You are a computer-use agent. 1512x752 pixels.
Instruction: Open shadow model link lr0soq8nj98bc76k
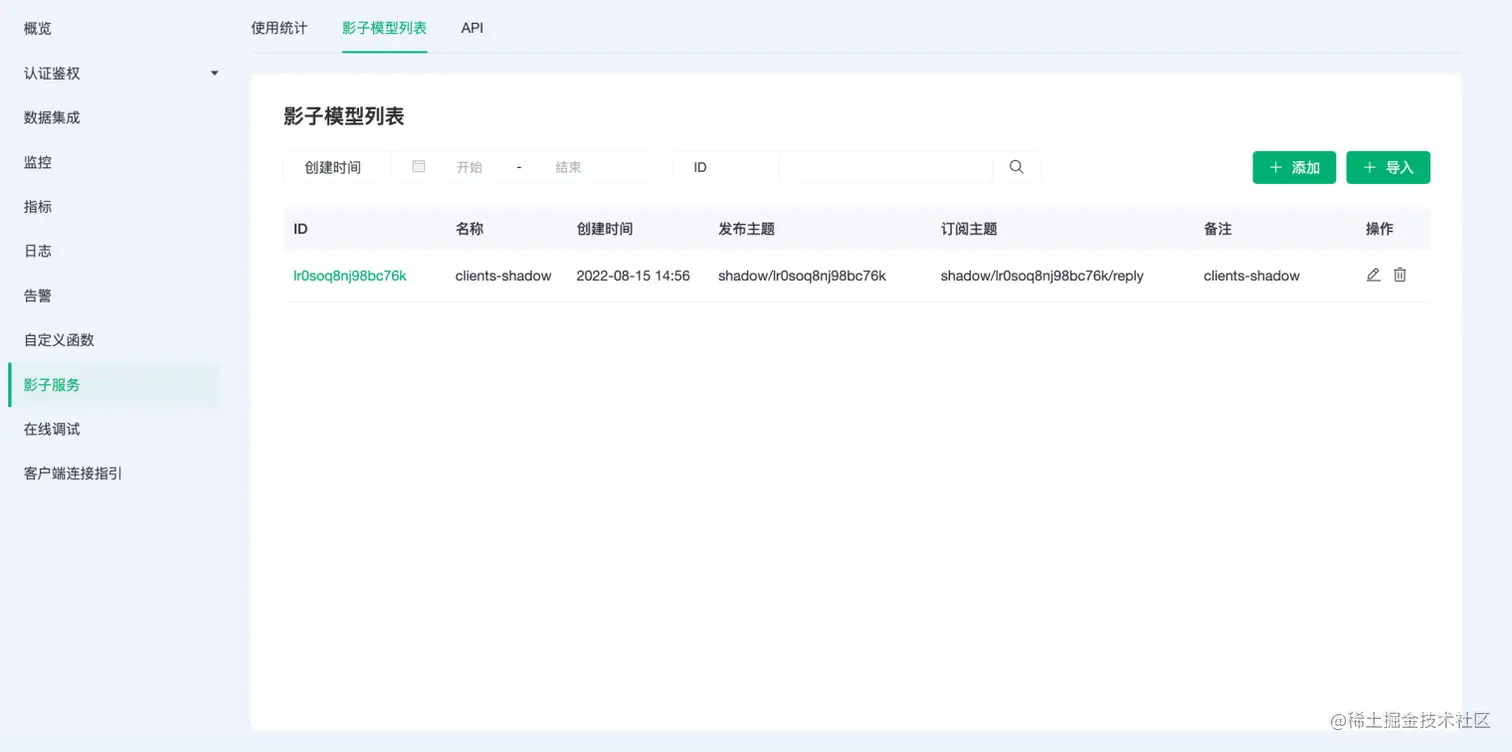click(x=350, y=275)
